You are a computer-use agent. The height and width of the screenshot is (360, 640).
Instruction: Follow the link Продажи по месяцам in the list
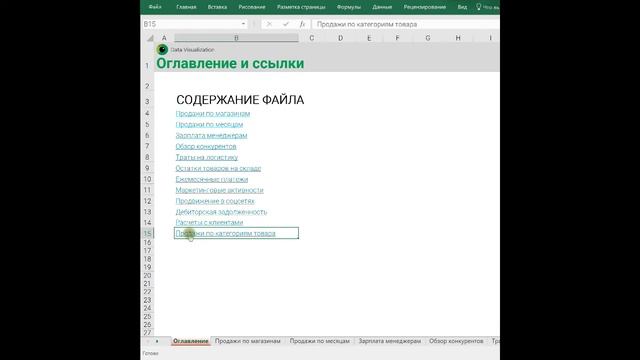209,124
